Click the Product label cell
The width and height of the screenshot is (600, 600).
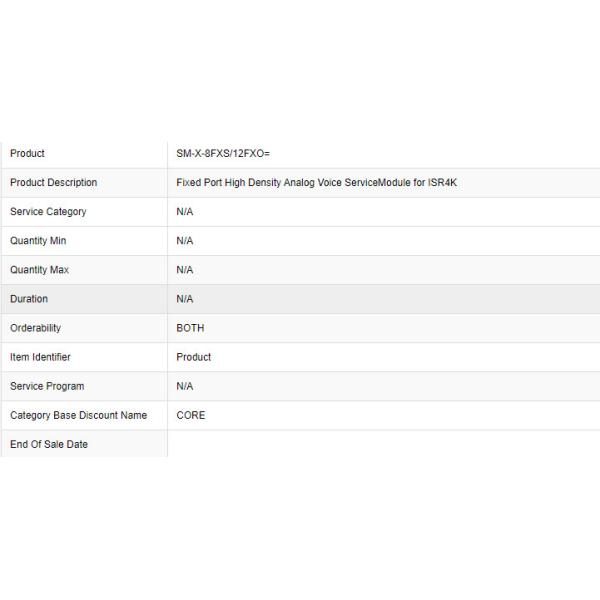pyautogui.click(x=28, y=154)
